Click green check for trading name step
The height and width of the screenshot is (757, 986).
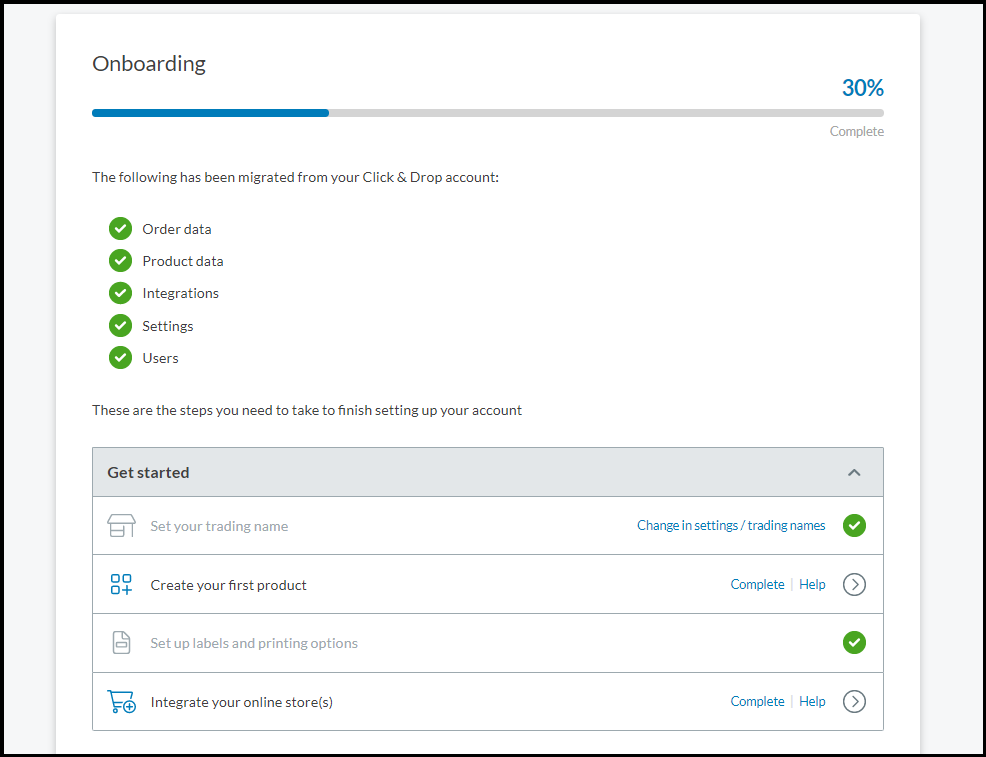coord(854,526)
